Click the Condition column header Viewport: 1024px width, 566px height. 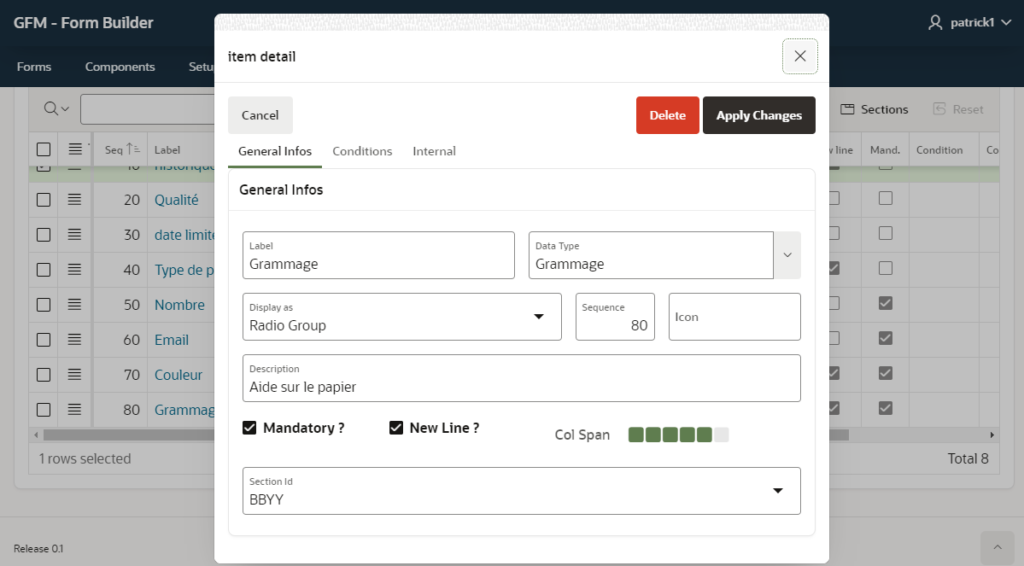[939, 150]
